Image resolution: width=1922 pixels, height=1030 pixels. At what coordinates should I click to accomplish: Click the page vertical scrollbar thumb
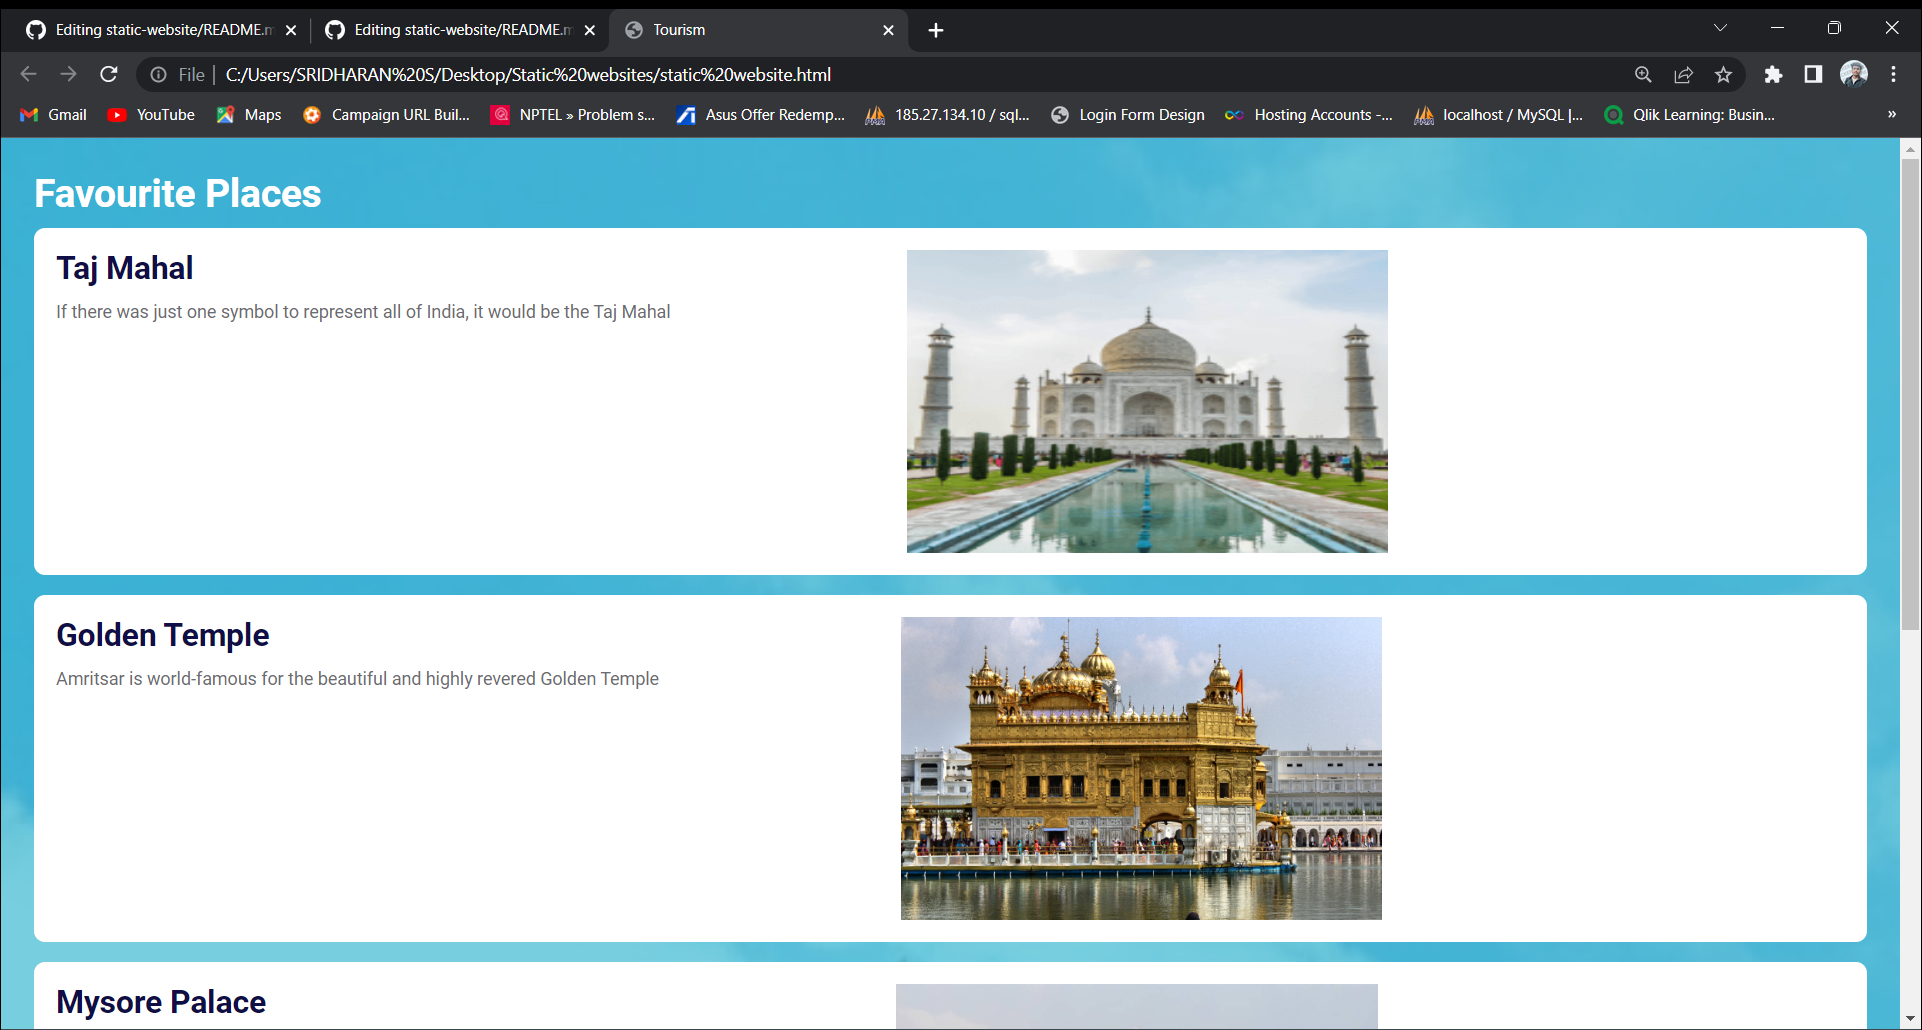click(1910, 394)
